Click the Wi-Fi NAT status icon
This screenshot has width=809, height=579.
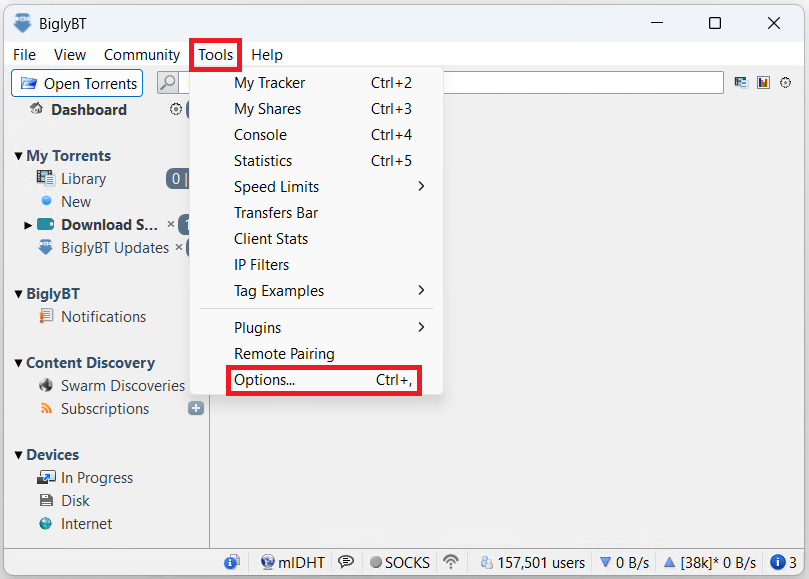pos(451,562)
